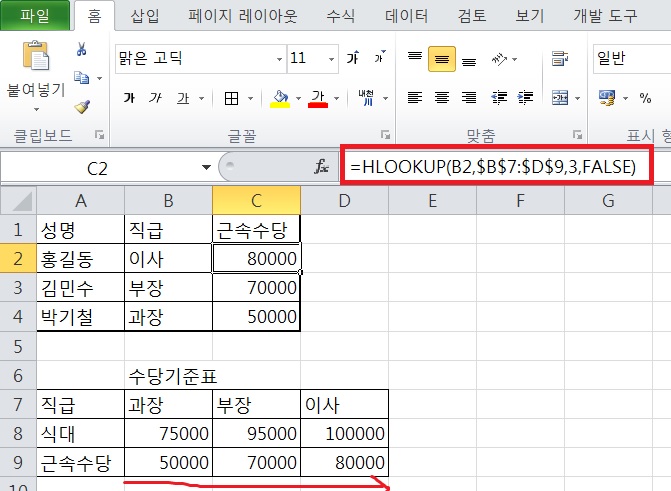Align text to top of cell
This screenshot has height=491, width=671.
415,57
